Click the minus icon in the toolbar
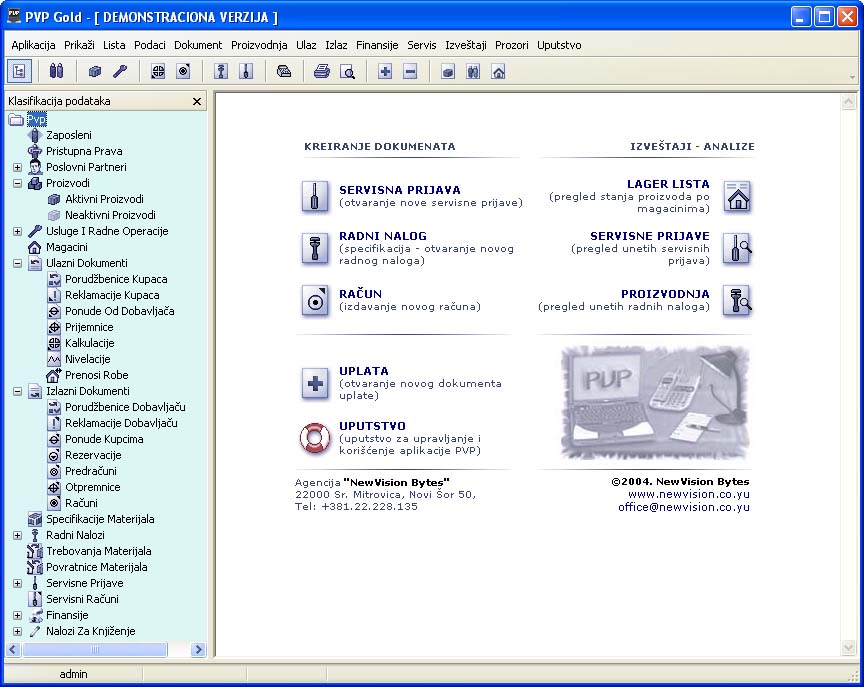Screen dimensions: 864x687 [x=410, y=71]
